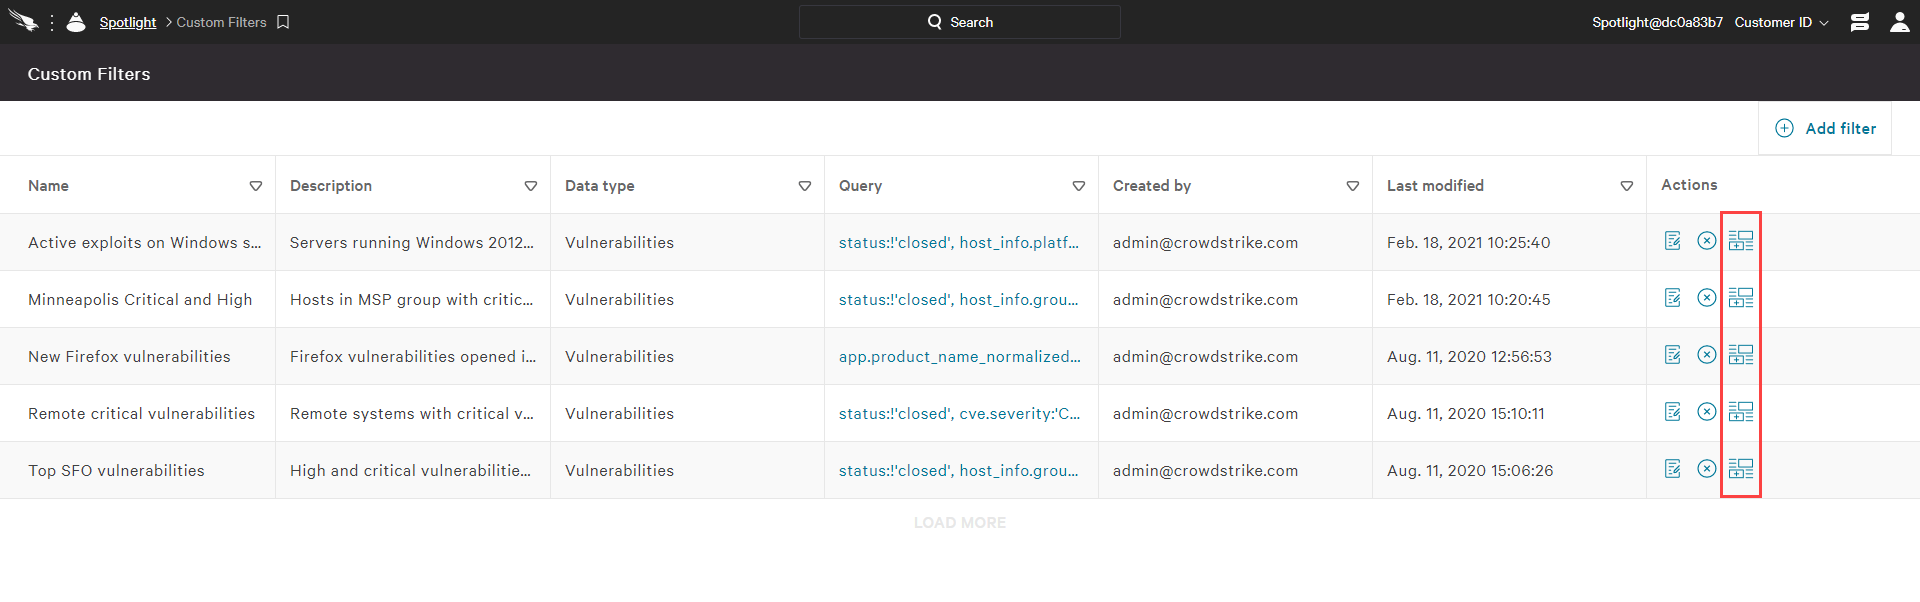Create dashboard from Active exploits filter
Image resolution: width=1920 pixels, height=602 pixels.
point(1741,241)
